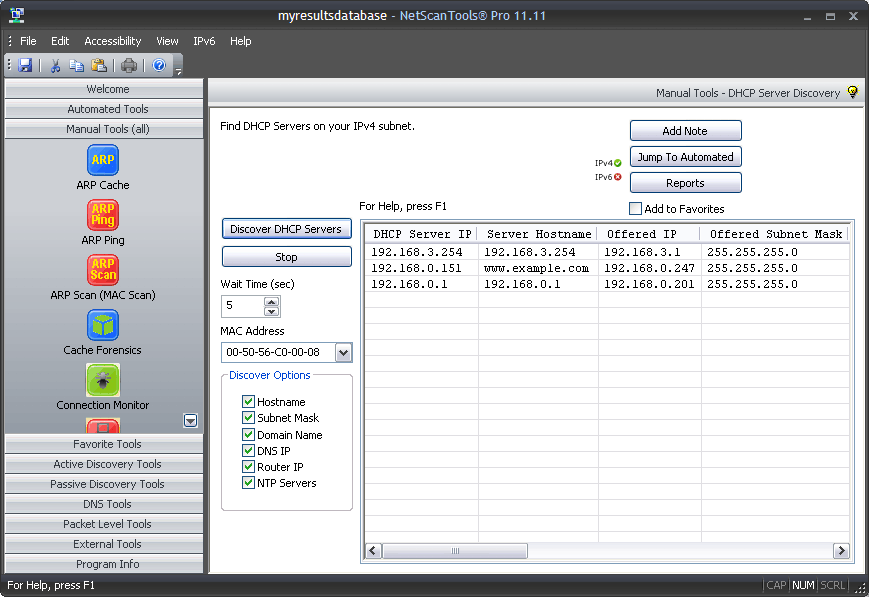869x597 pixels.
Task: Open the MAC Address dropdown
Action: point(343,353)
